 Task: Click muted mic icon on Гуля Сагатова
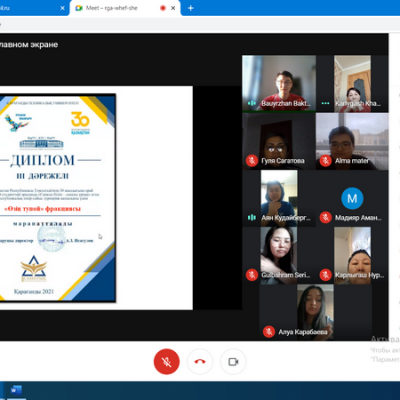252,161
